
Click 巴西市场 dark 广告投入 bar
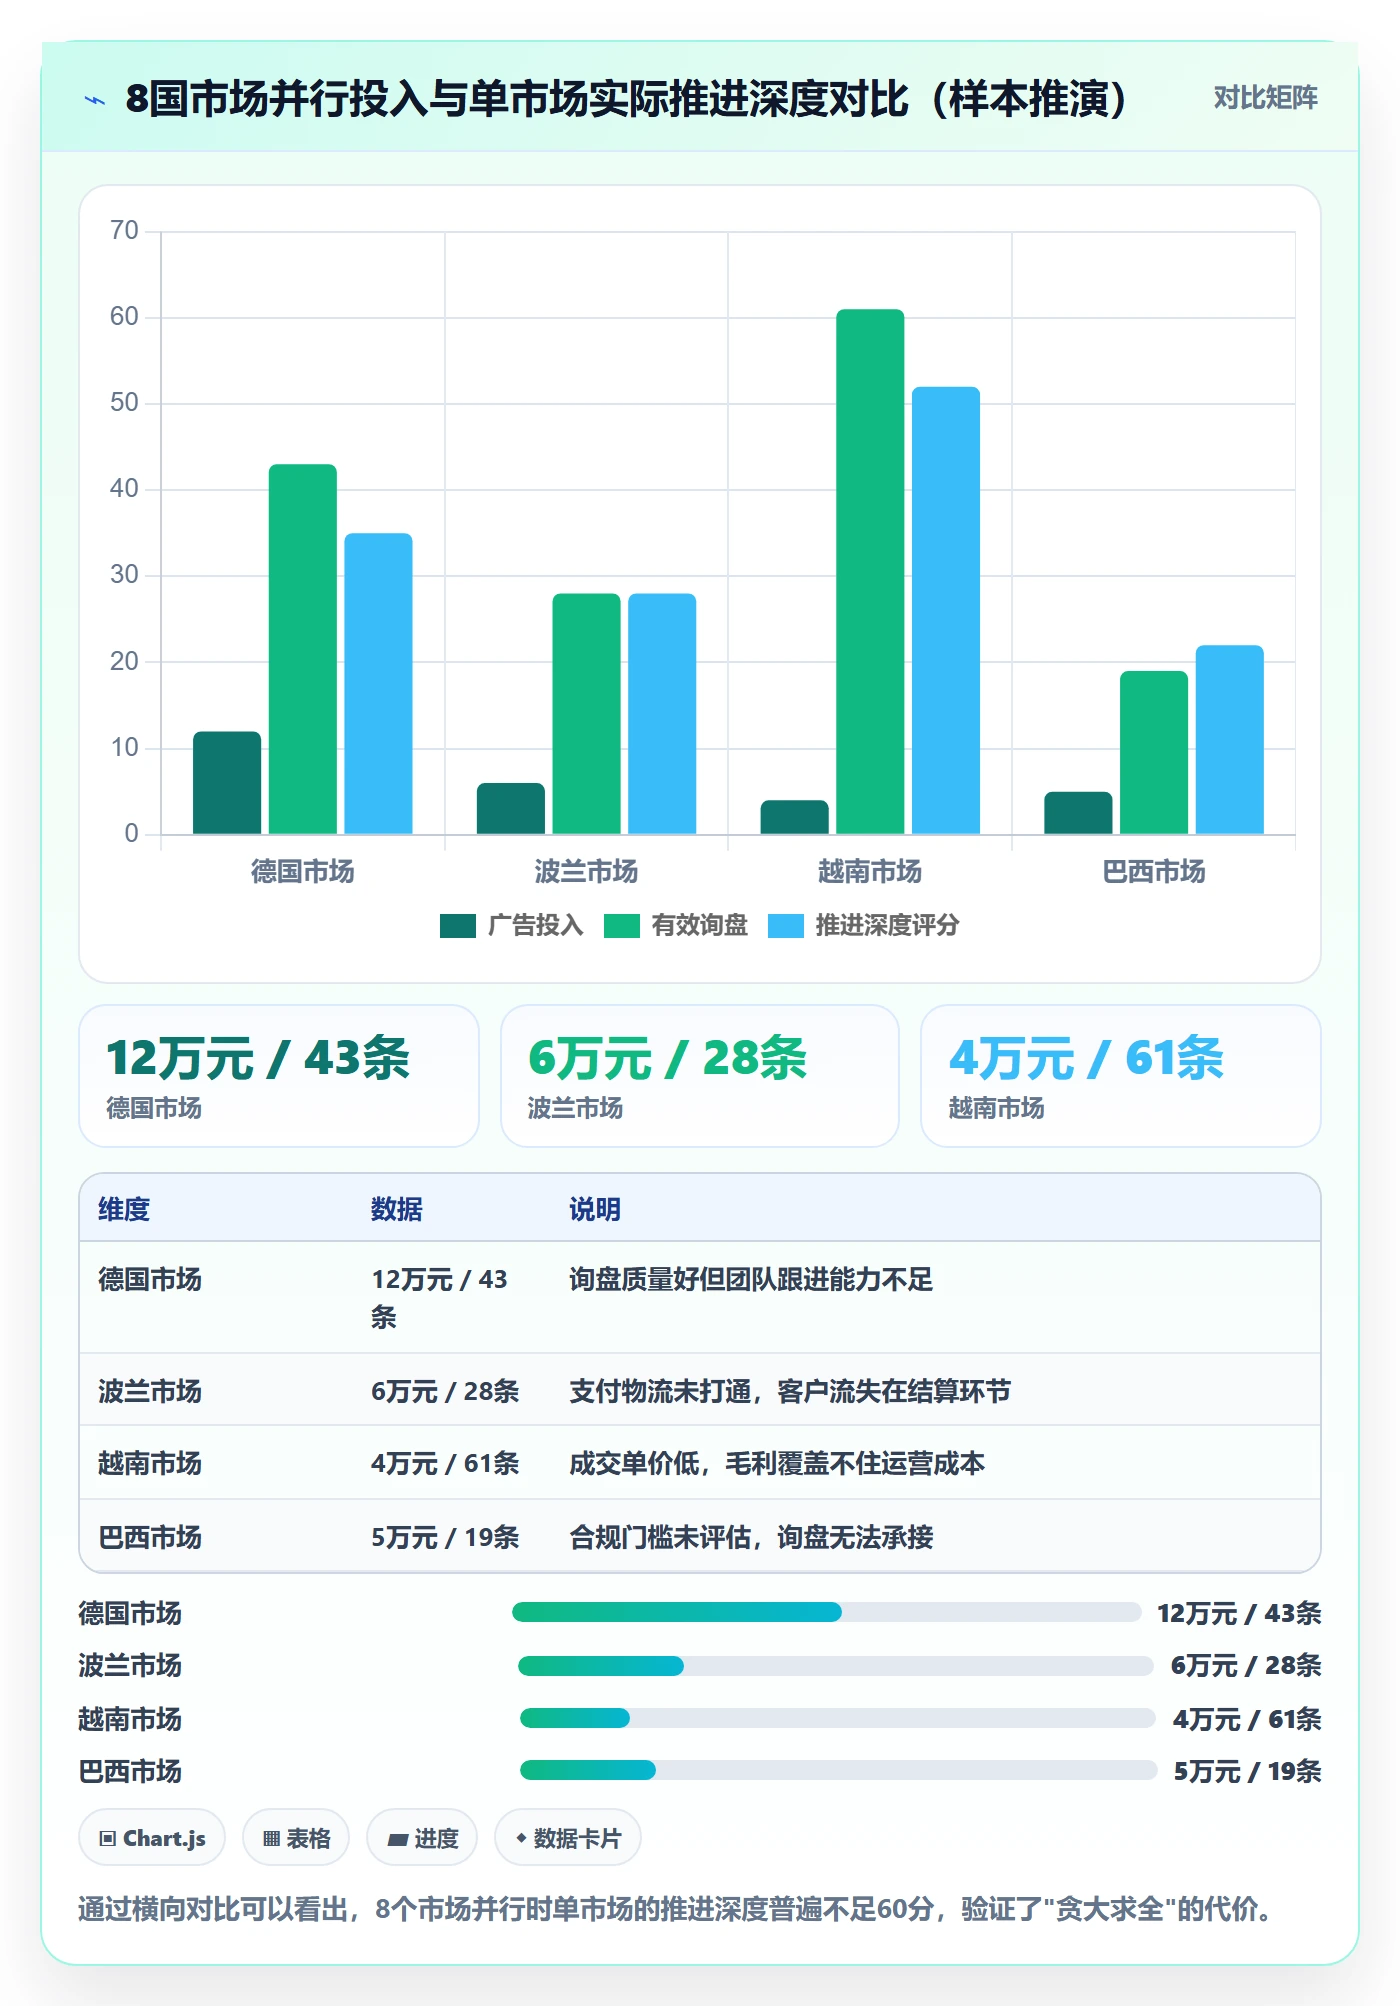point(1078,813)
